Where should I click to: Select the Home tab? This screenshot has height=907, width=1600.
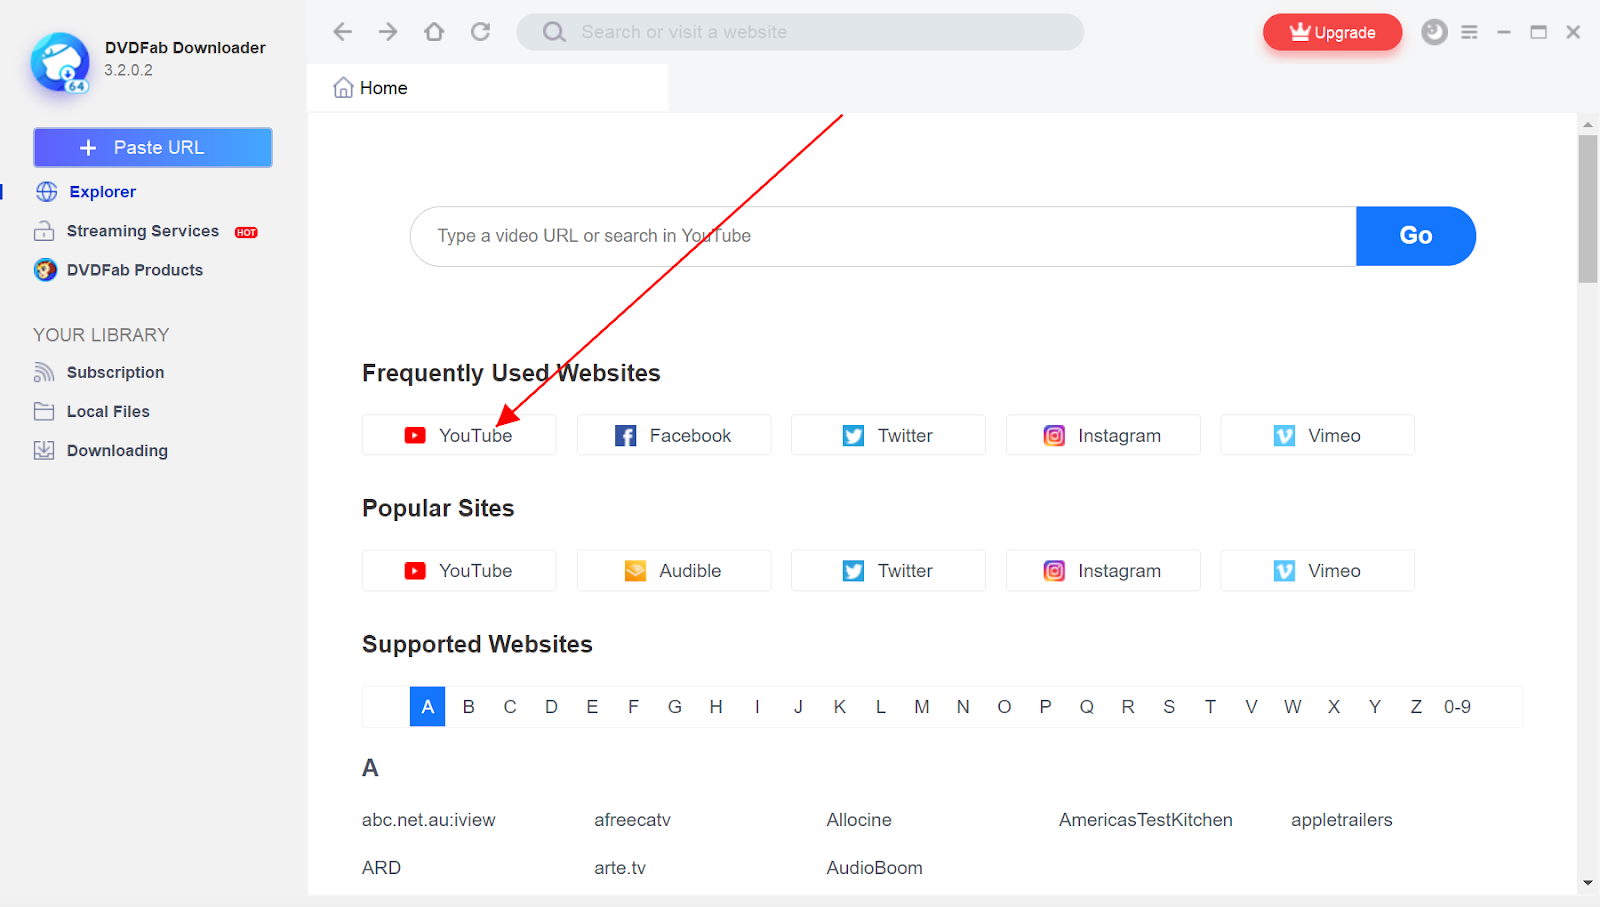pyautogui.click(x=488, y=88)
